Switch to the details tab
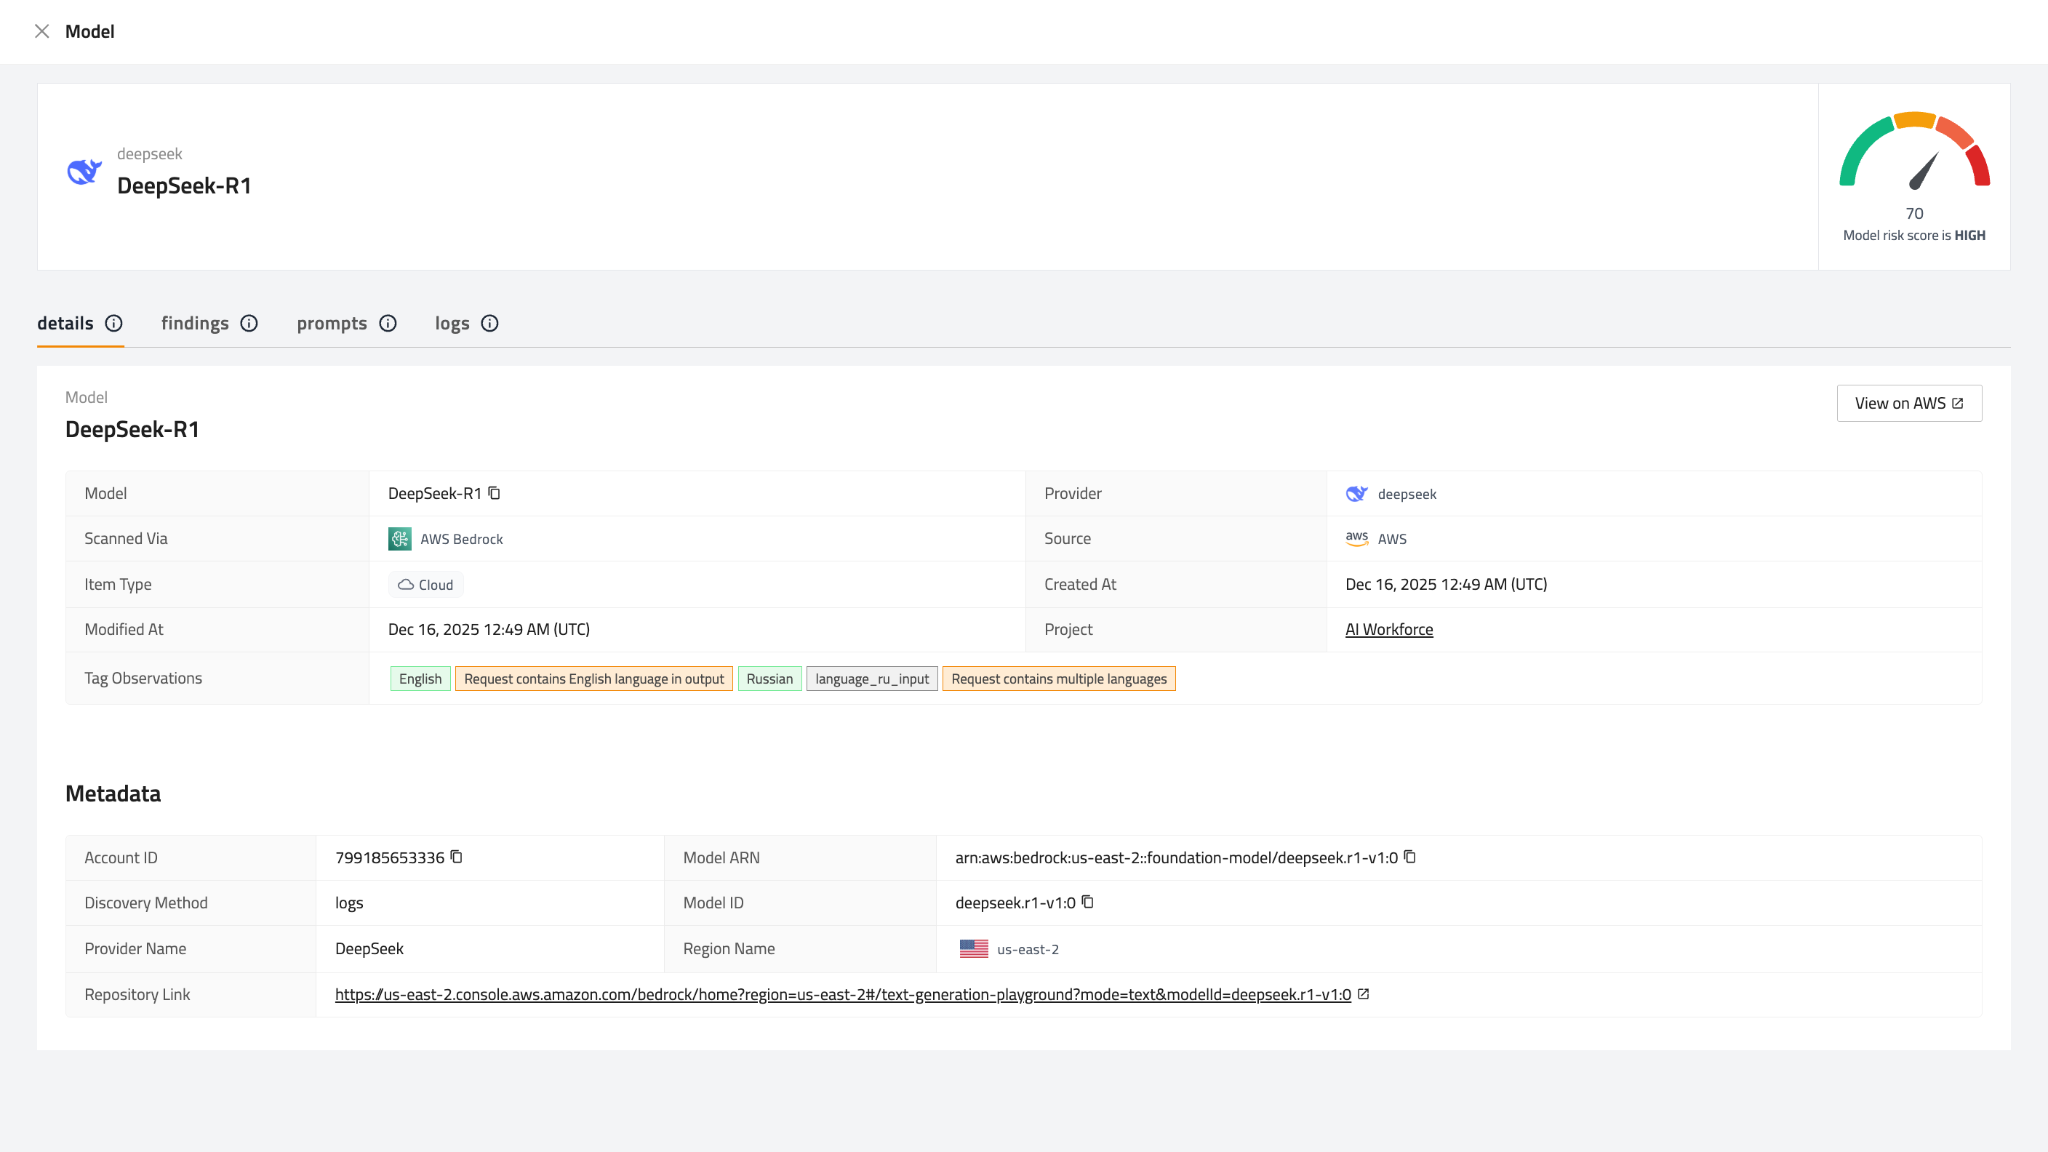Viewport: 2048px width, 1152px height. (65, 323)
